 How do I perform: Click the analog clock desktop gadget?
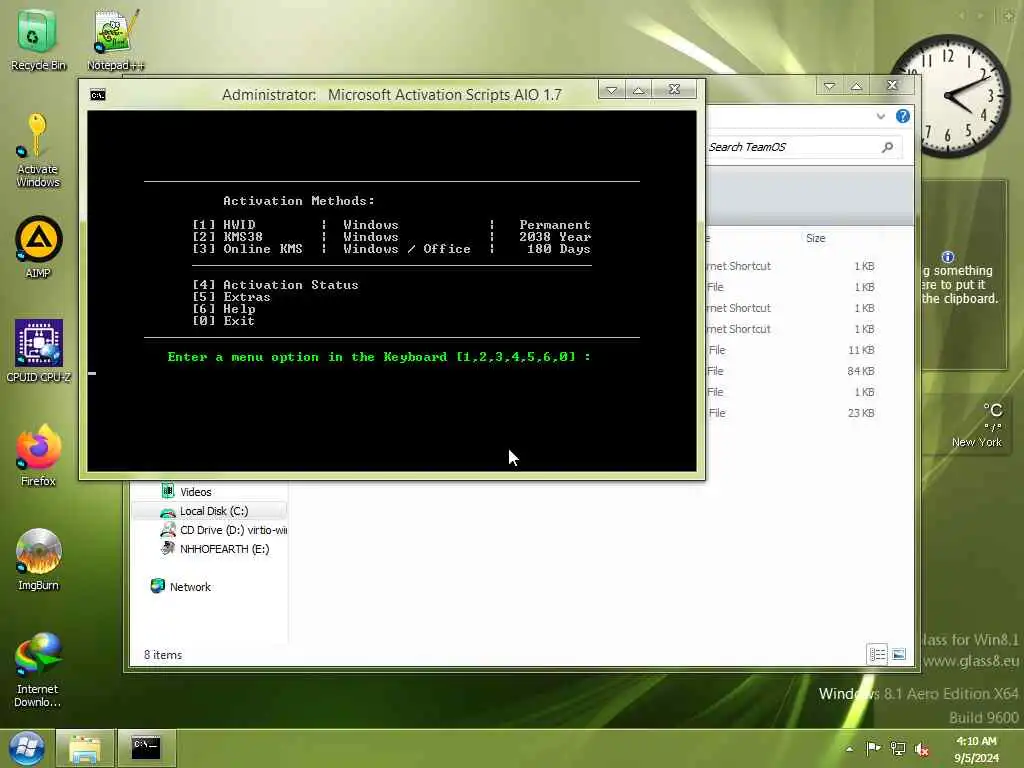click(x=949, y=95)
